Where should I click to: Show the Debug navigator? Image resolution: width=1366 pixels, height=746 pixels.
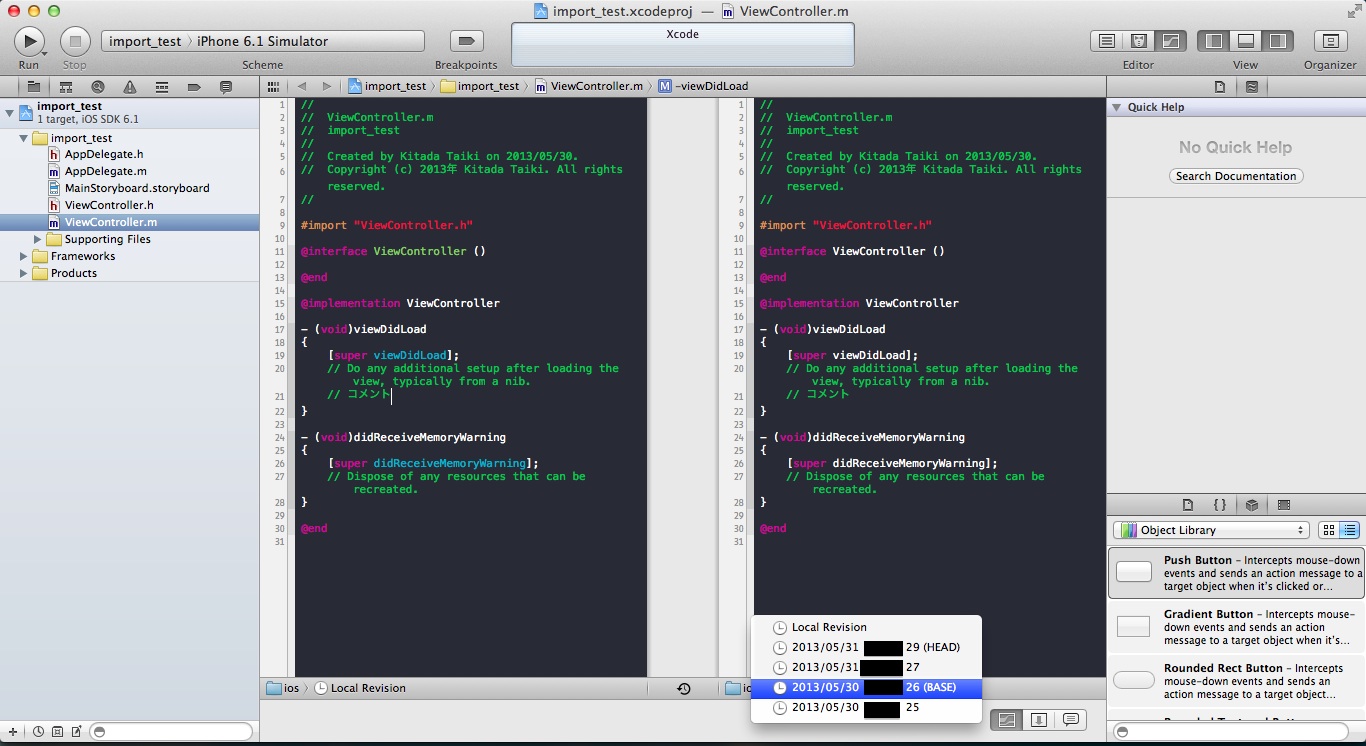click(162, 87)
